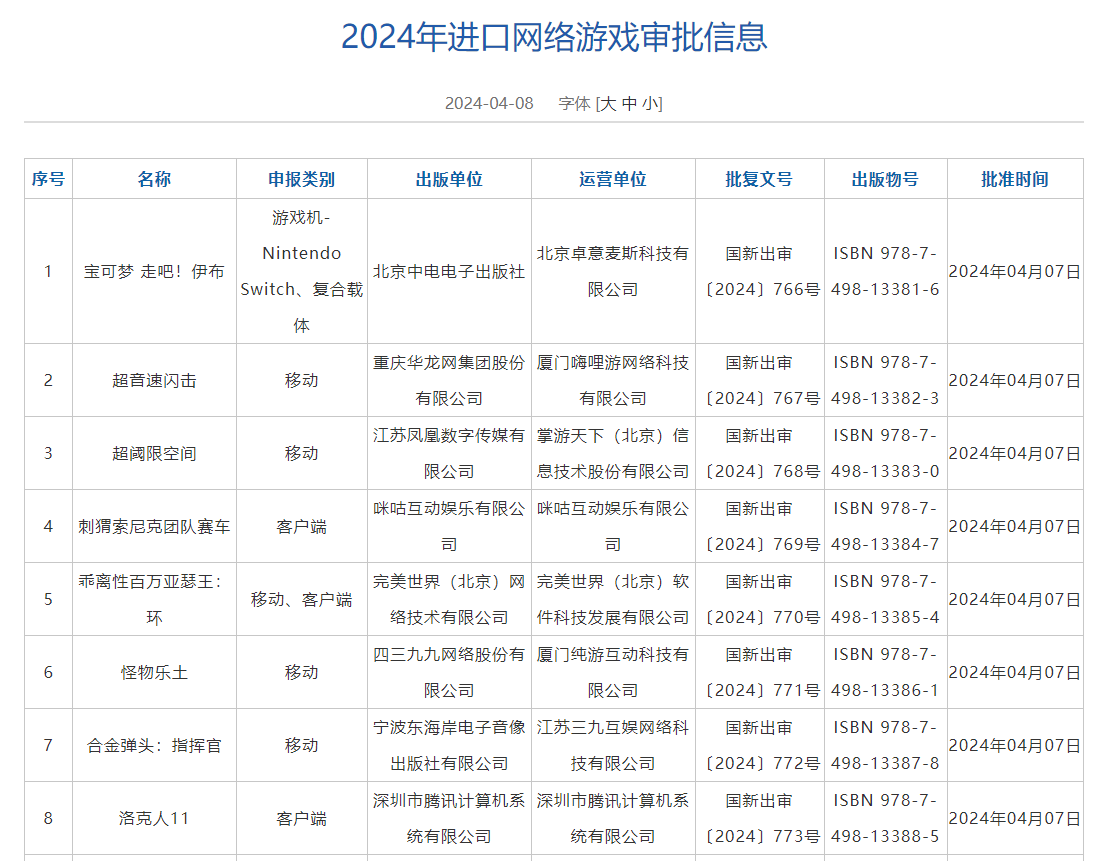Screen dimensions: 1093x861
Task: Click ISBN 978-7-498-13384-7
Action: click(885, 526)
